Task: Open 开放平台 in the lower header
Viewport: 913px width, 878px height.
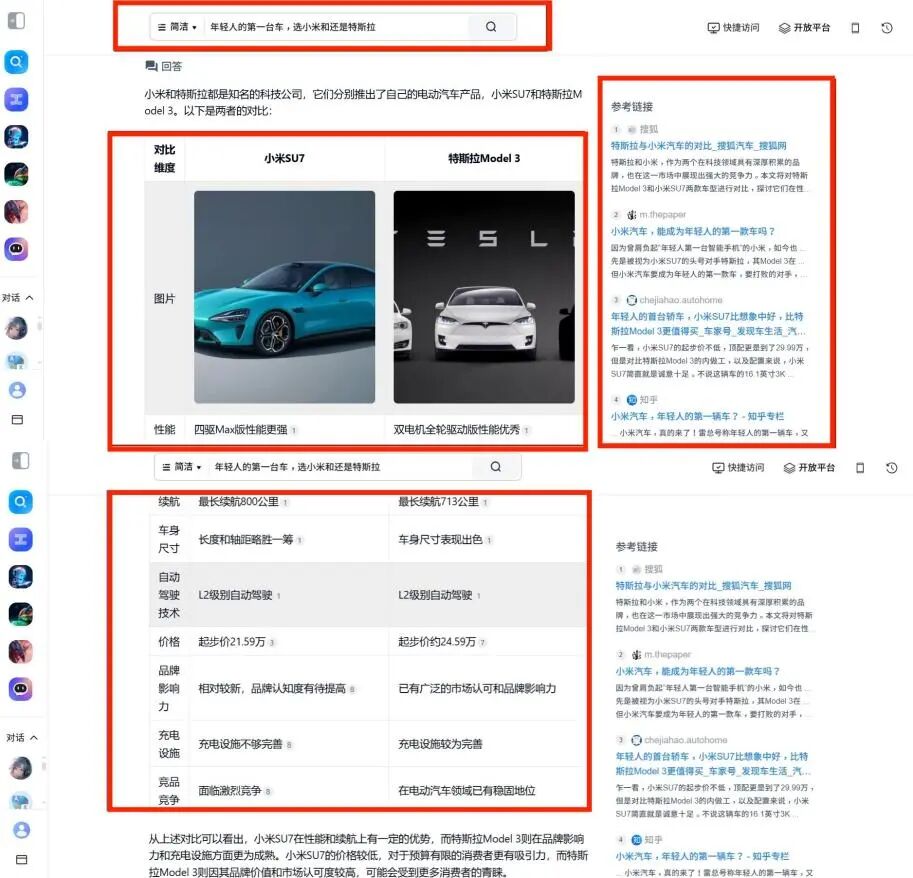Action: point(809,468)
